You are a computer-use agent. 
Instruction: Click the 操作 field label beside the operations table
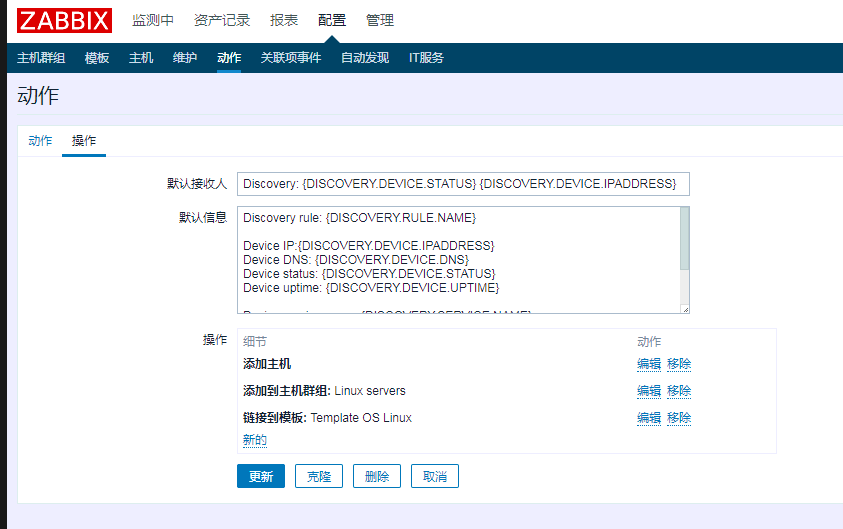(215, 340)
